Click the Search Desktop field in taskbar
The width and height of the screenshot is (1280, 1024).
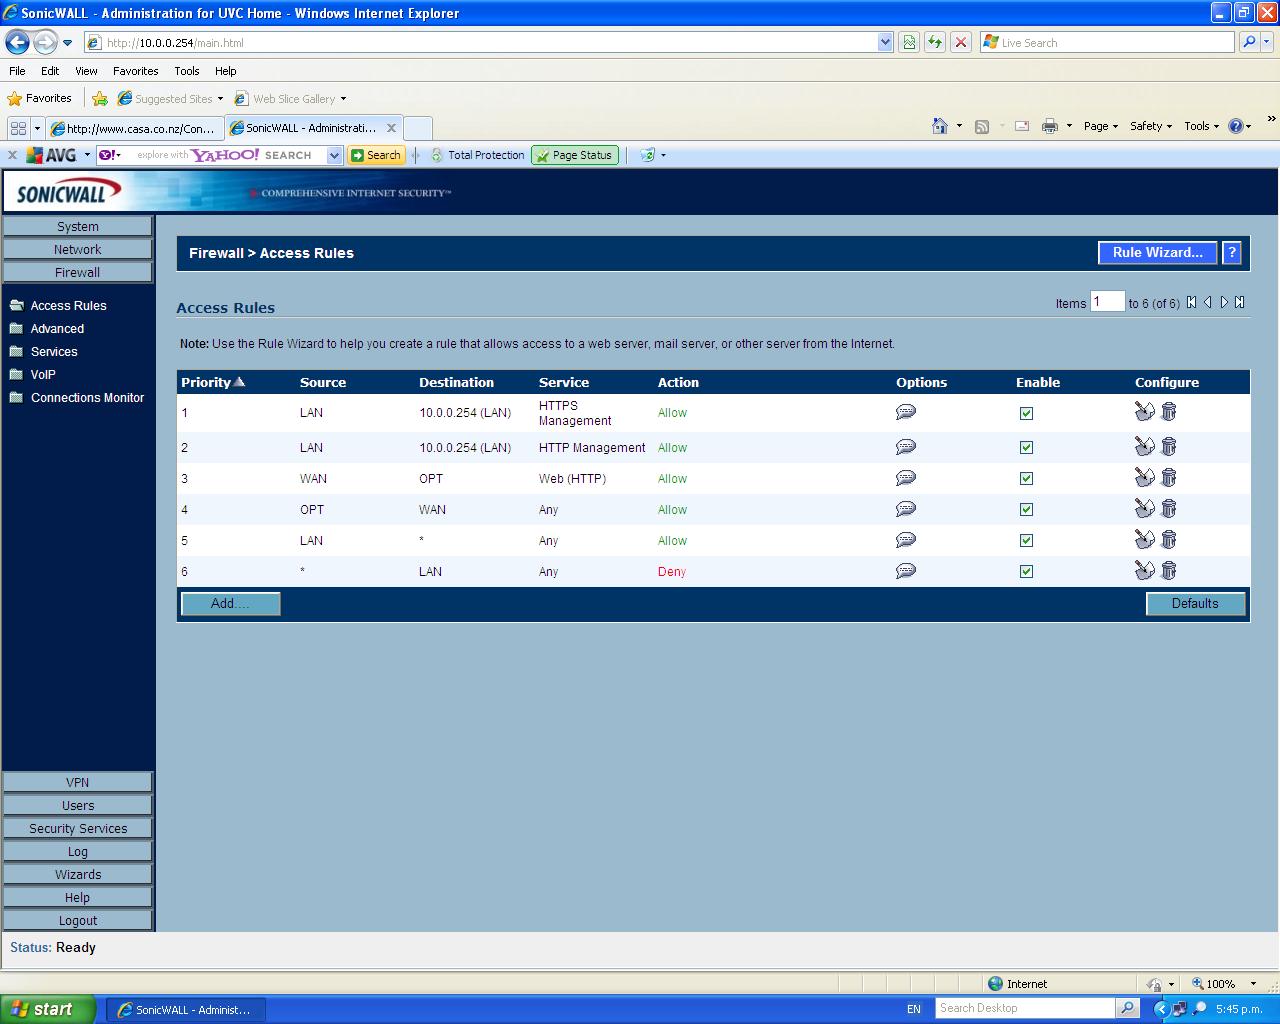point(1026,1008)
